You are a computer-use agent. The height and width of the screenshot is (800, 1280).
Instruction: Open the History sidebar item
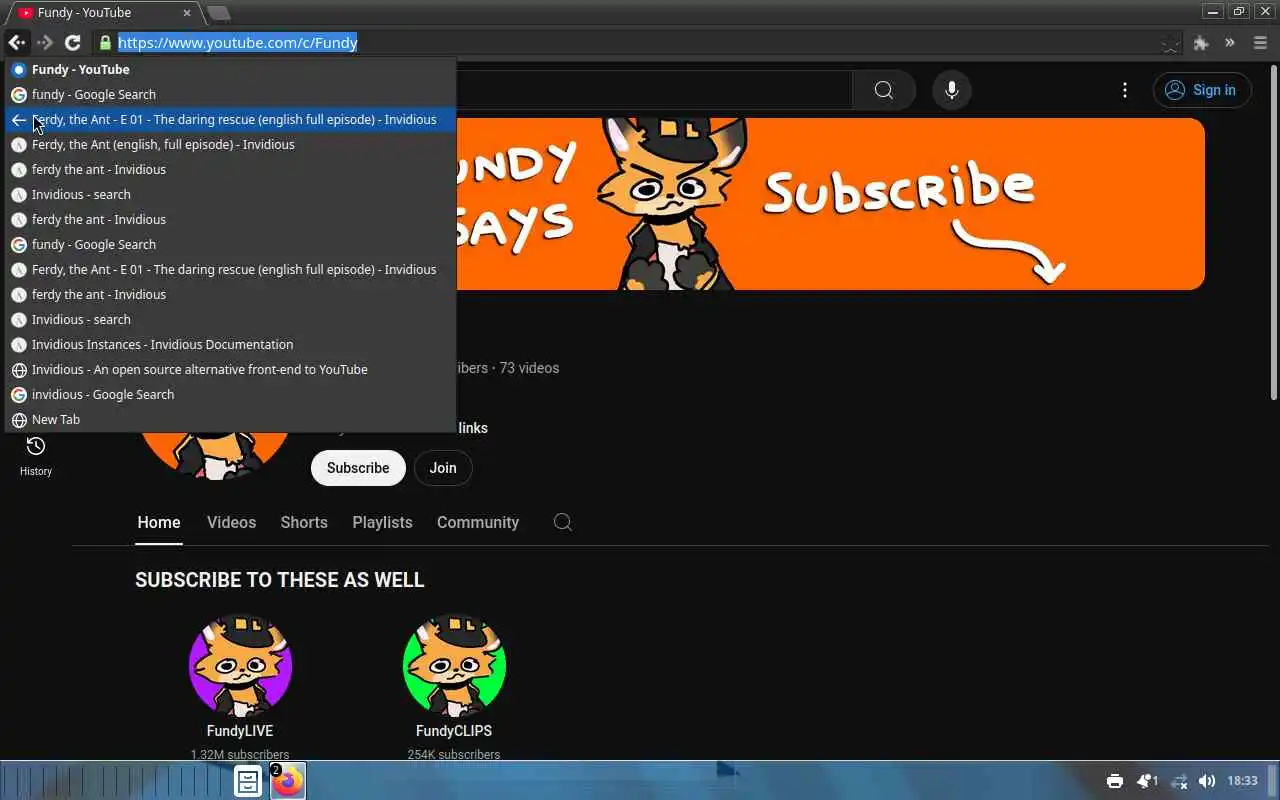(x=36, y=455)
